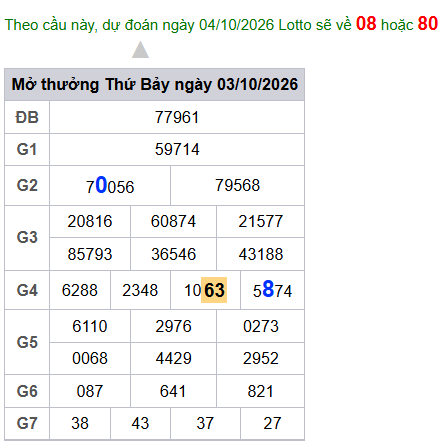Click the red predicted number 80
The width and height of the screenshot is (447, 446).
click(x=428, y=24)
